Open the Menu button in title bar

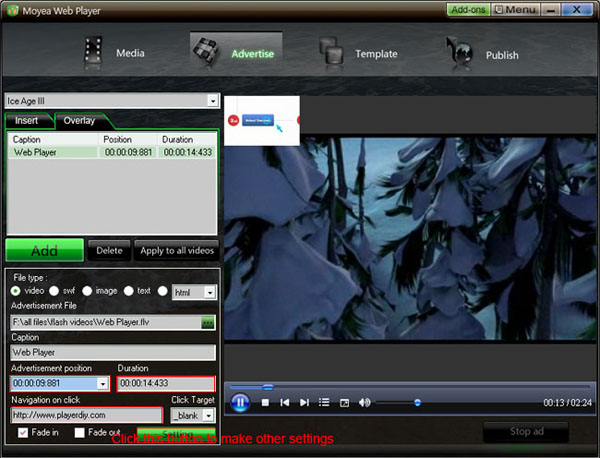coord(515,10)
